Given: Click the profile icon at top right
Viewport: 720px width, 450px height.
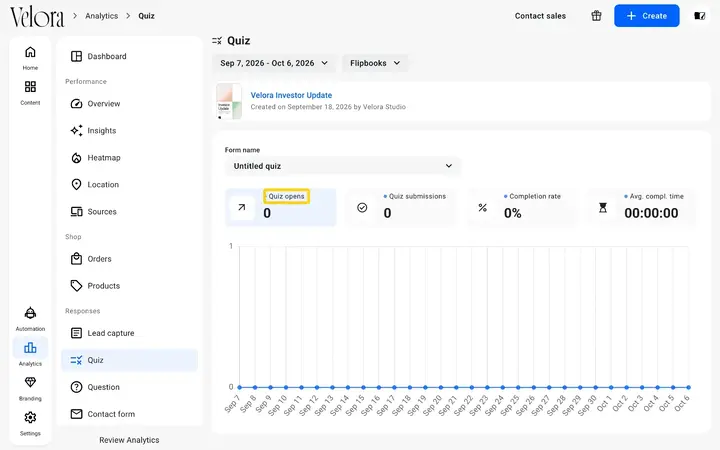Looking at the screenshot, I should point(699,16).
